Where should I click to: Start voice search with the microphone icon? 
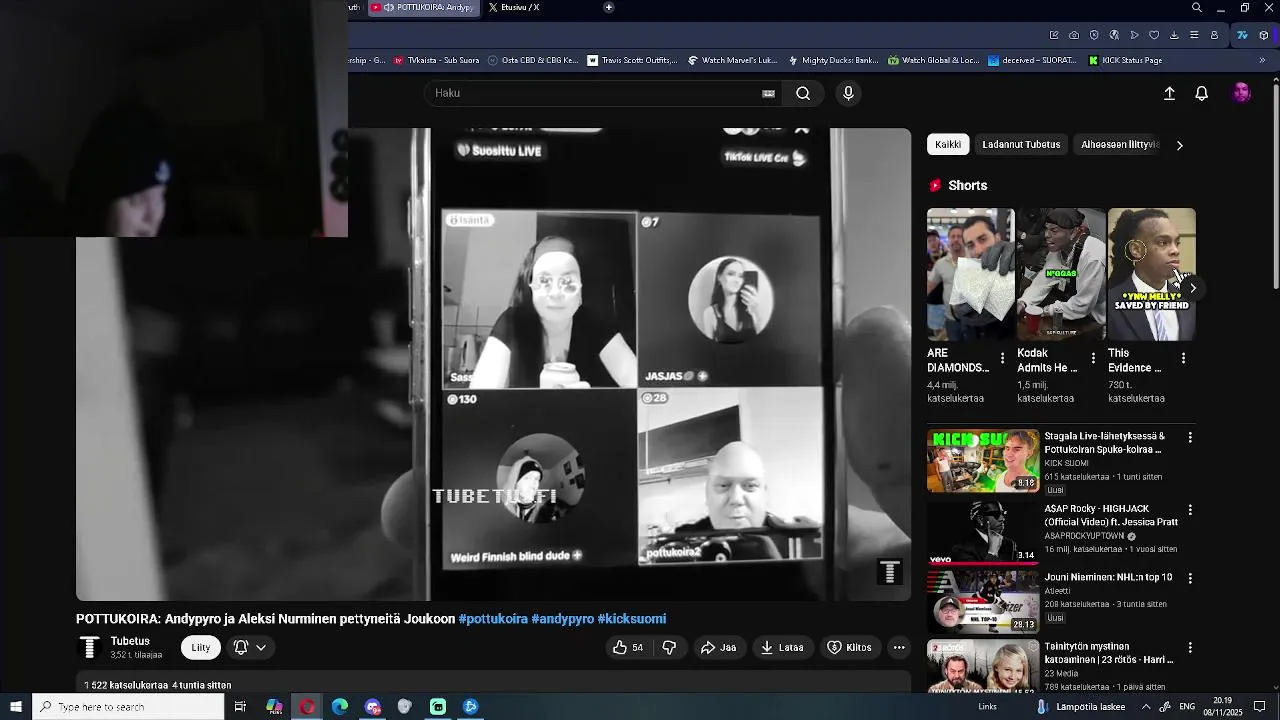click(x=848, y=93)
